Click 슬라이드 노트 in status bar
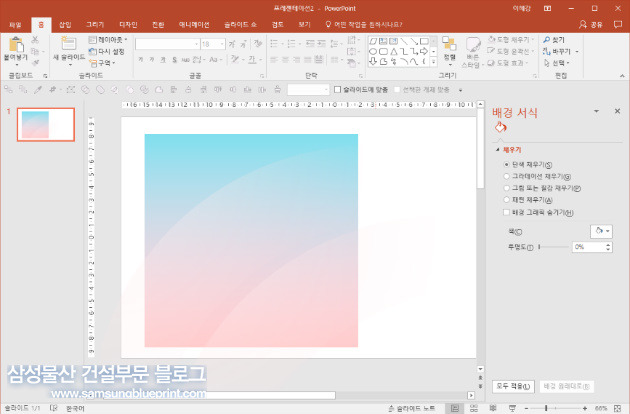The image size is (630, 414). tap(411, 408)
